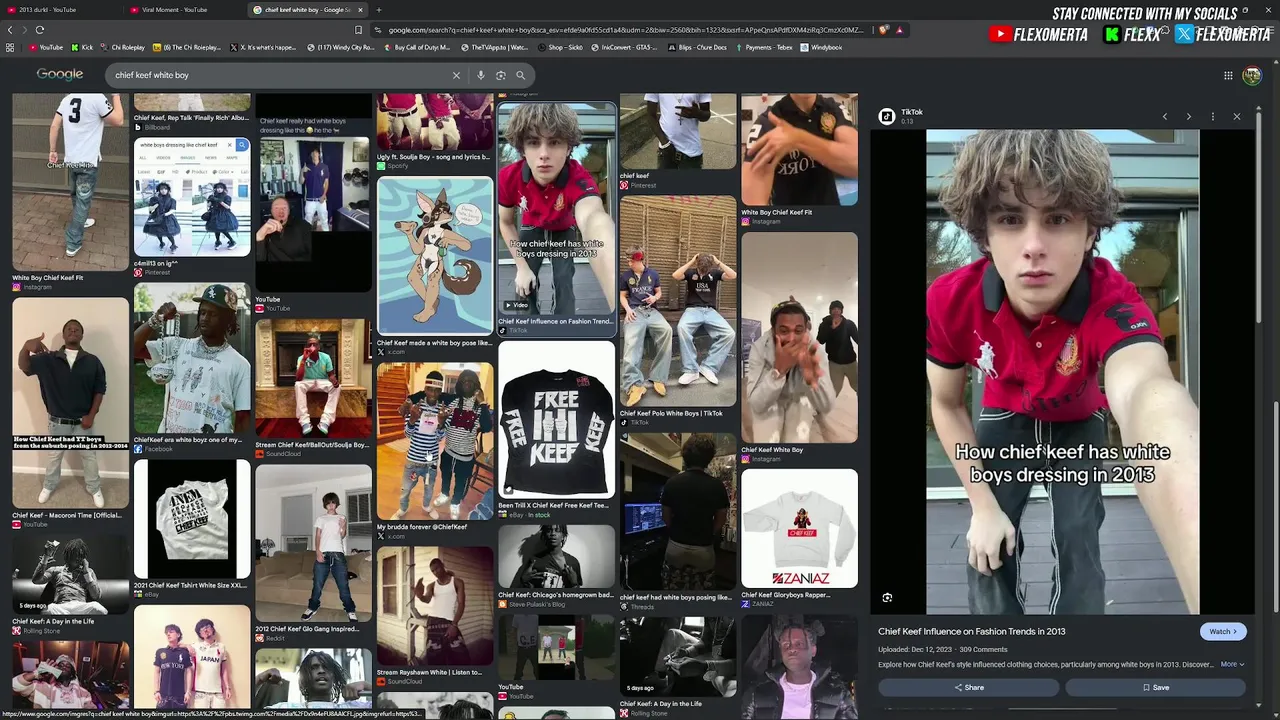Select the 'chief keef white boy' Google tab
The width and height of the screenshot is (1280, 720).
309,10
